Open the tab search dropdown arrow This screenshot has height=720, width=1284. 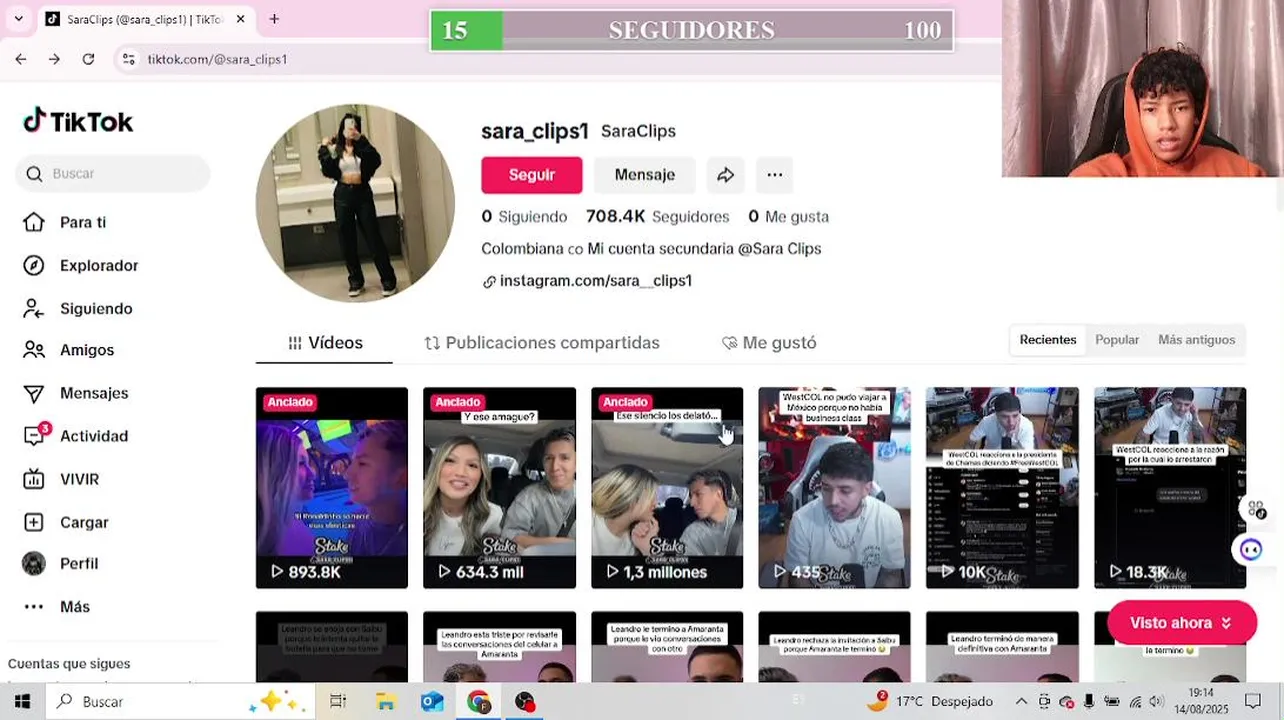tap(17, 19)
